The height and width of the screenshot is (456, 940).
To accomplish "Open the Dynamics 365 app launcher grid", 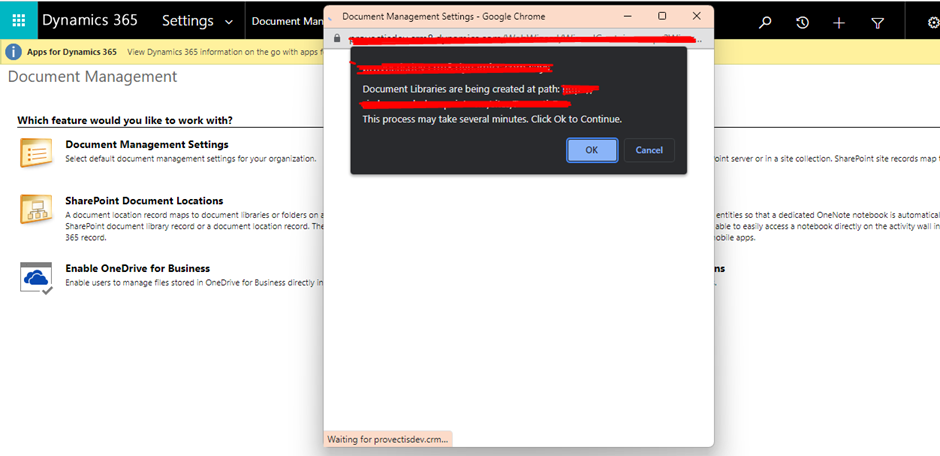I will (x=19, y=20).
